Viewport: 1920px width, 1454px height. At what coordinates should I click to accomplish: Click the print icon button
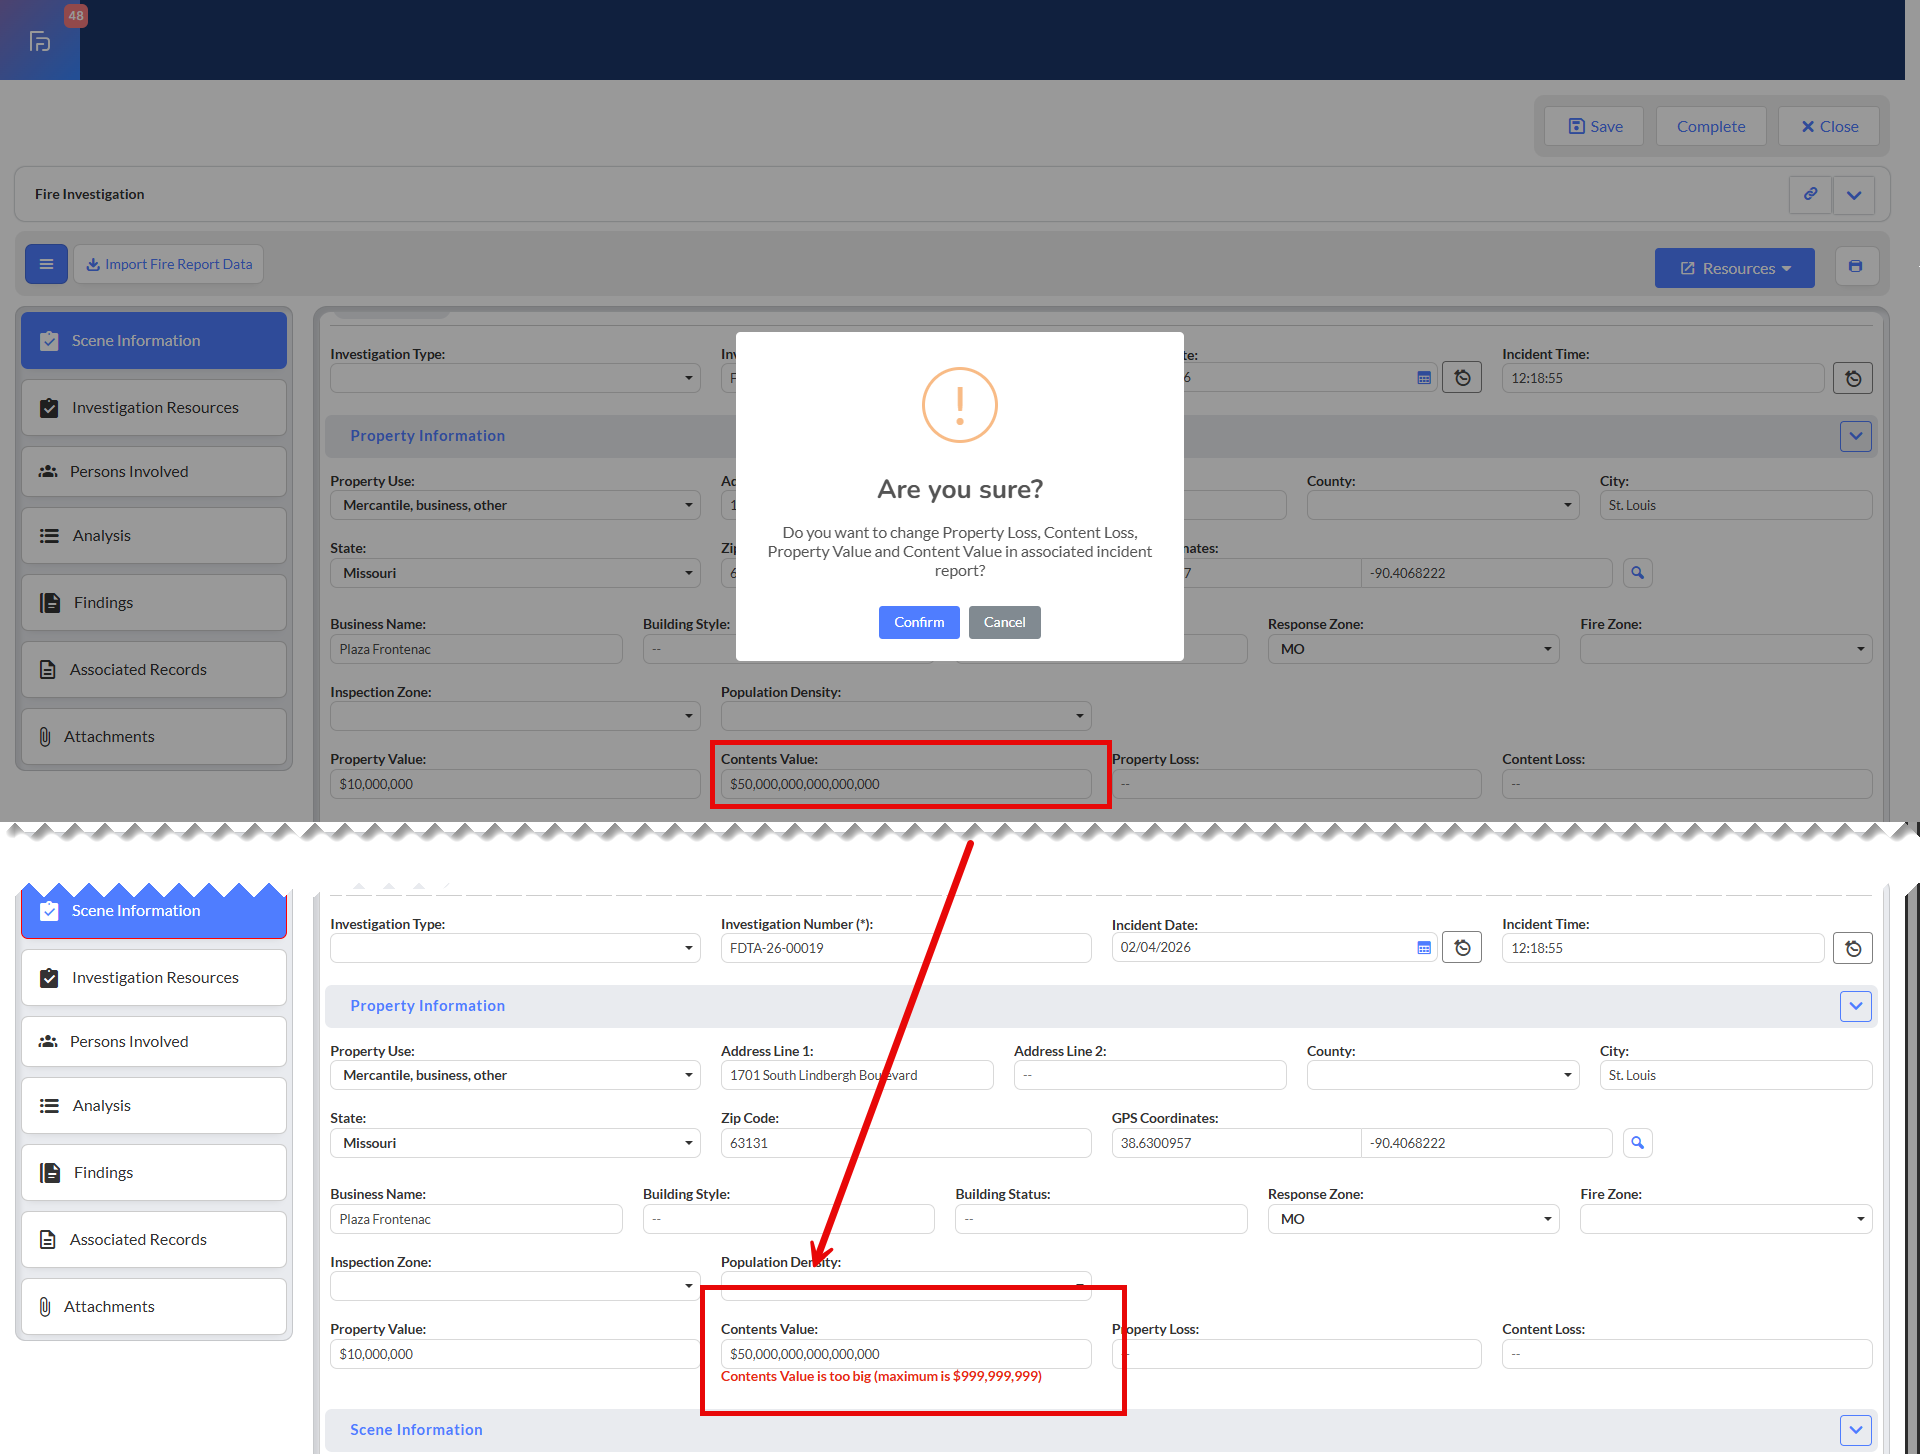1856,267
